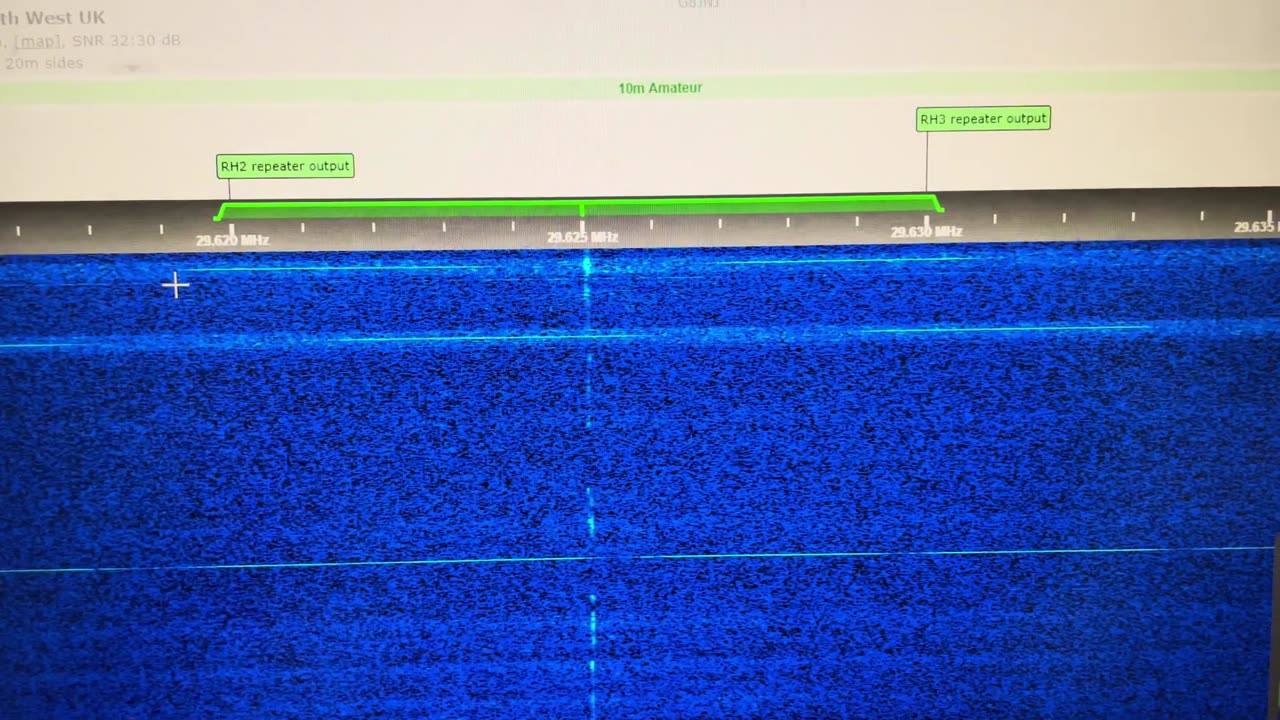The image size is (1280, 720).
Task: Click the passband right edge handle
Action: 936,204
